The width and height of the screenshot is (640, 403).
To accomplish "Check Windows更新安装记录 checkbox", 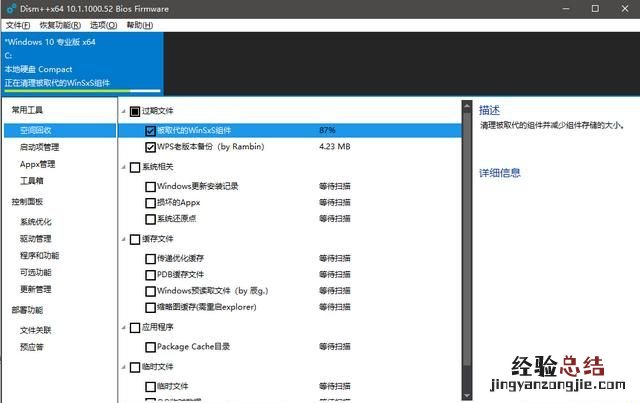I will click(x=150, y=187).
